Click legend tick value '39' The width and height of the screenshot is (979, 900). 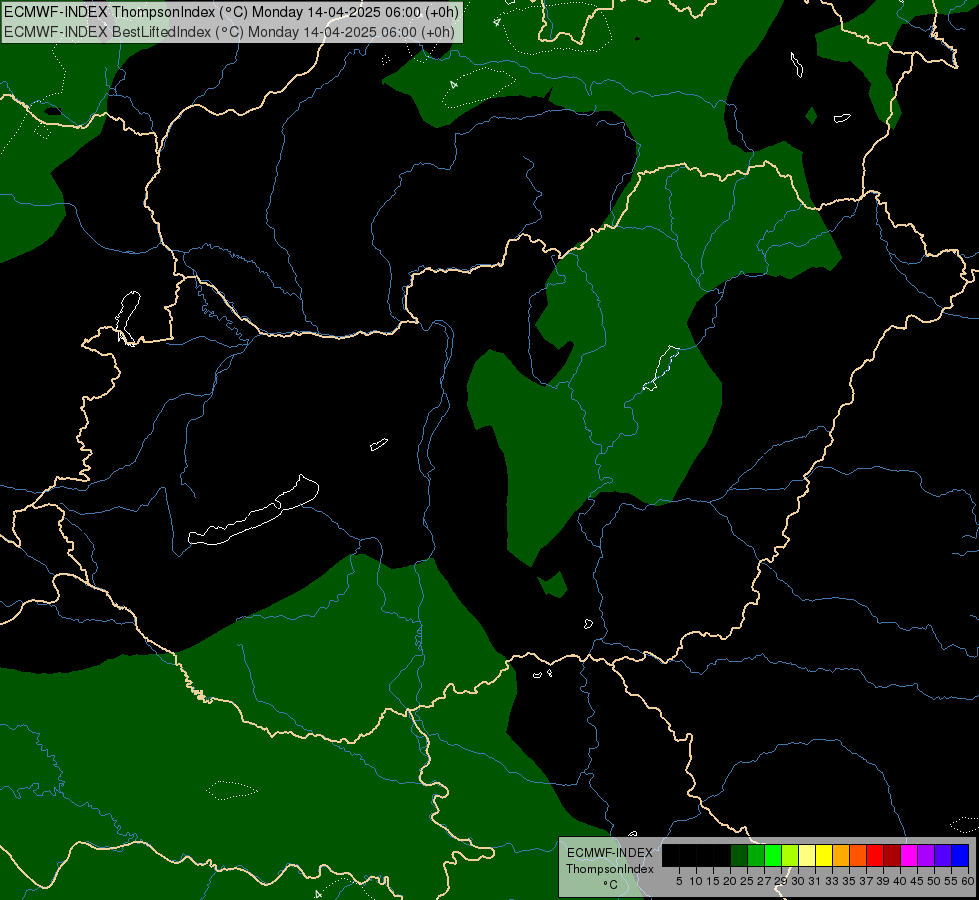883,881
